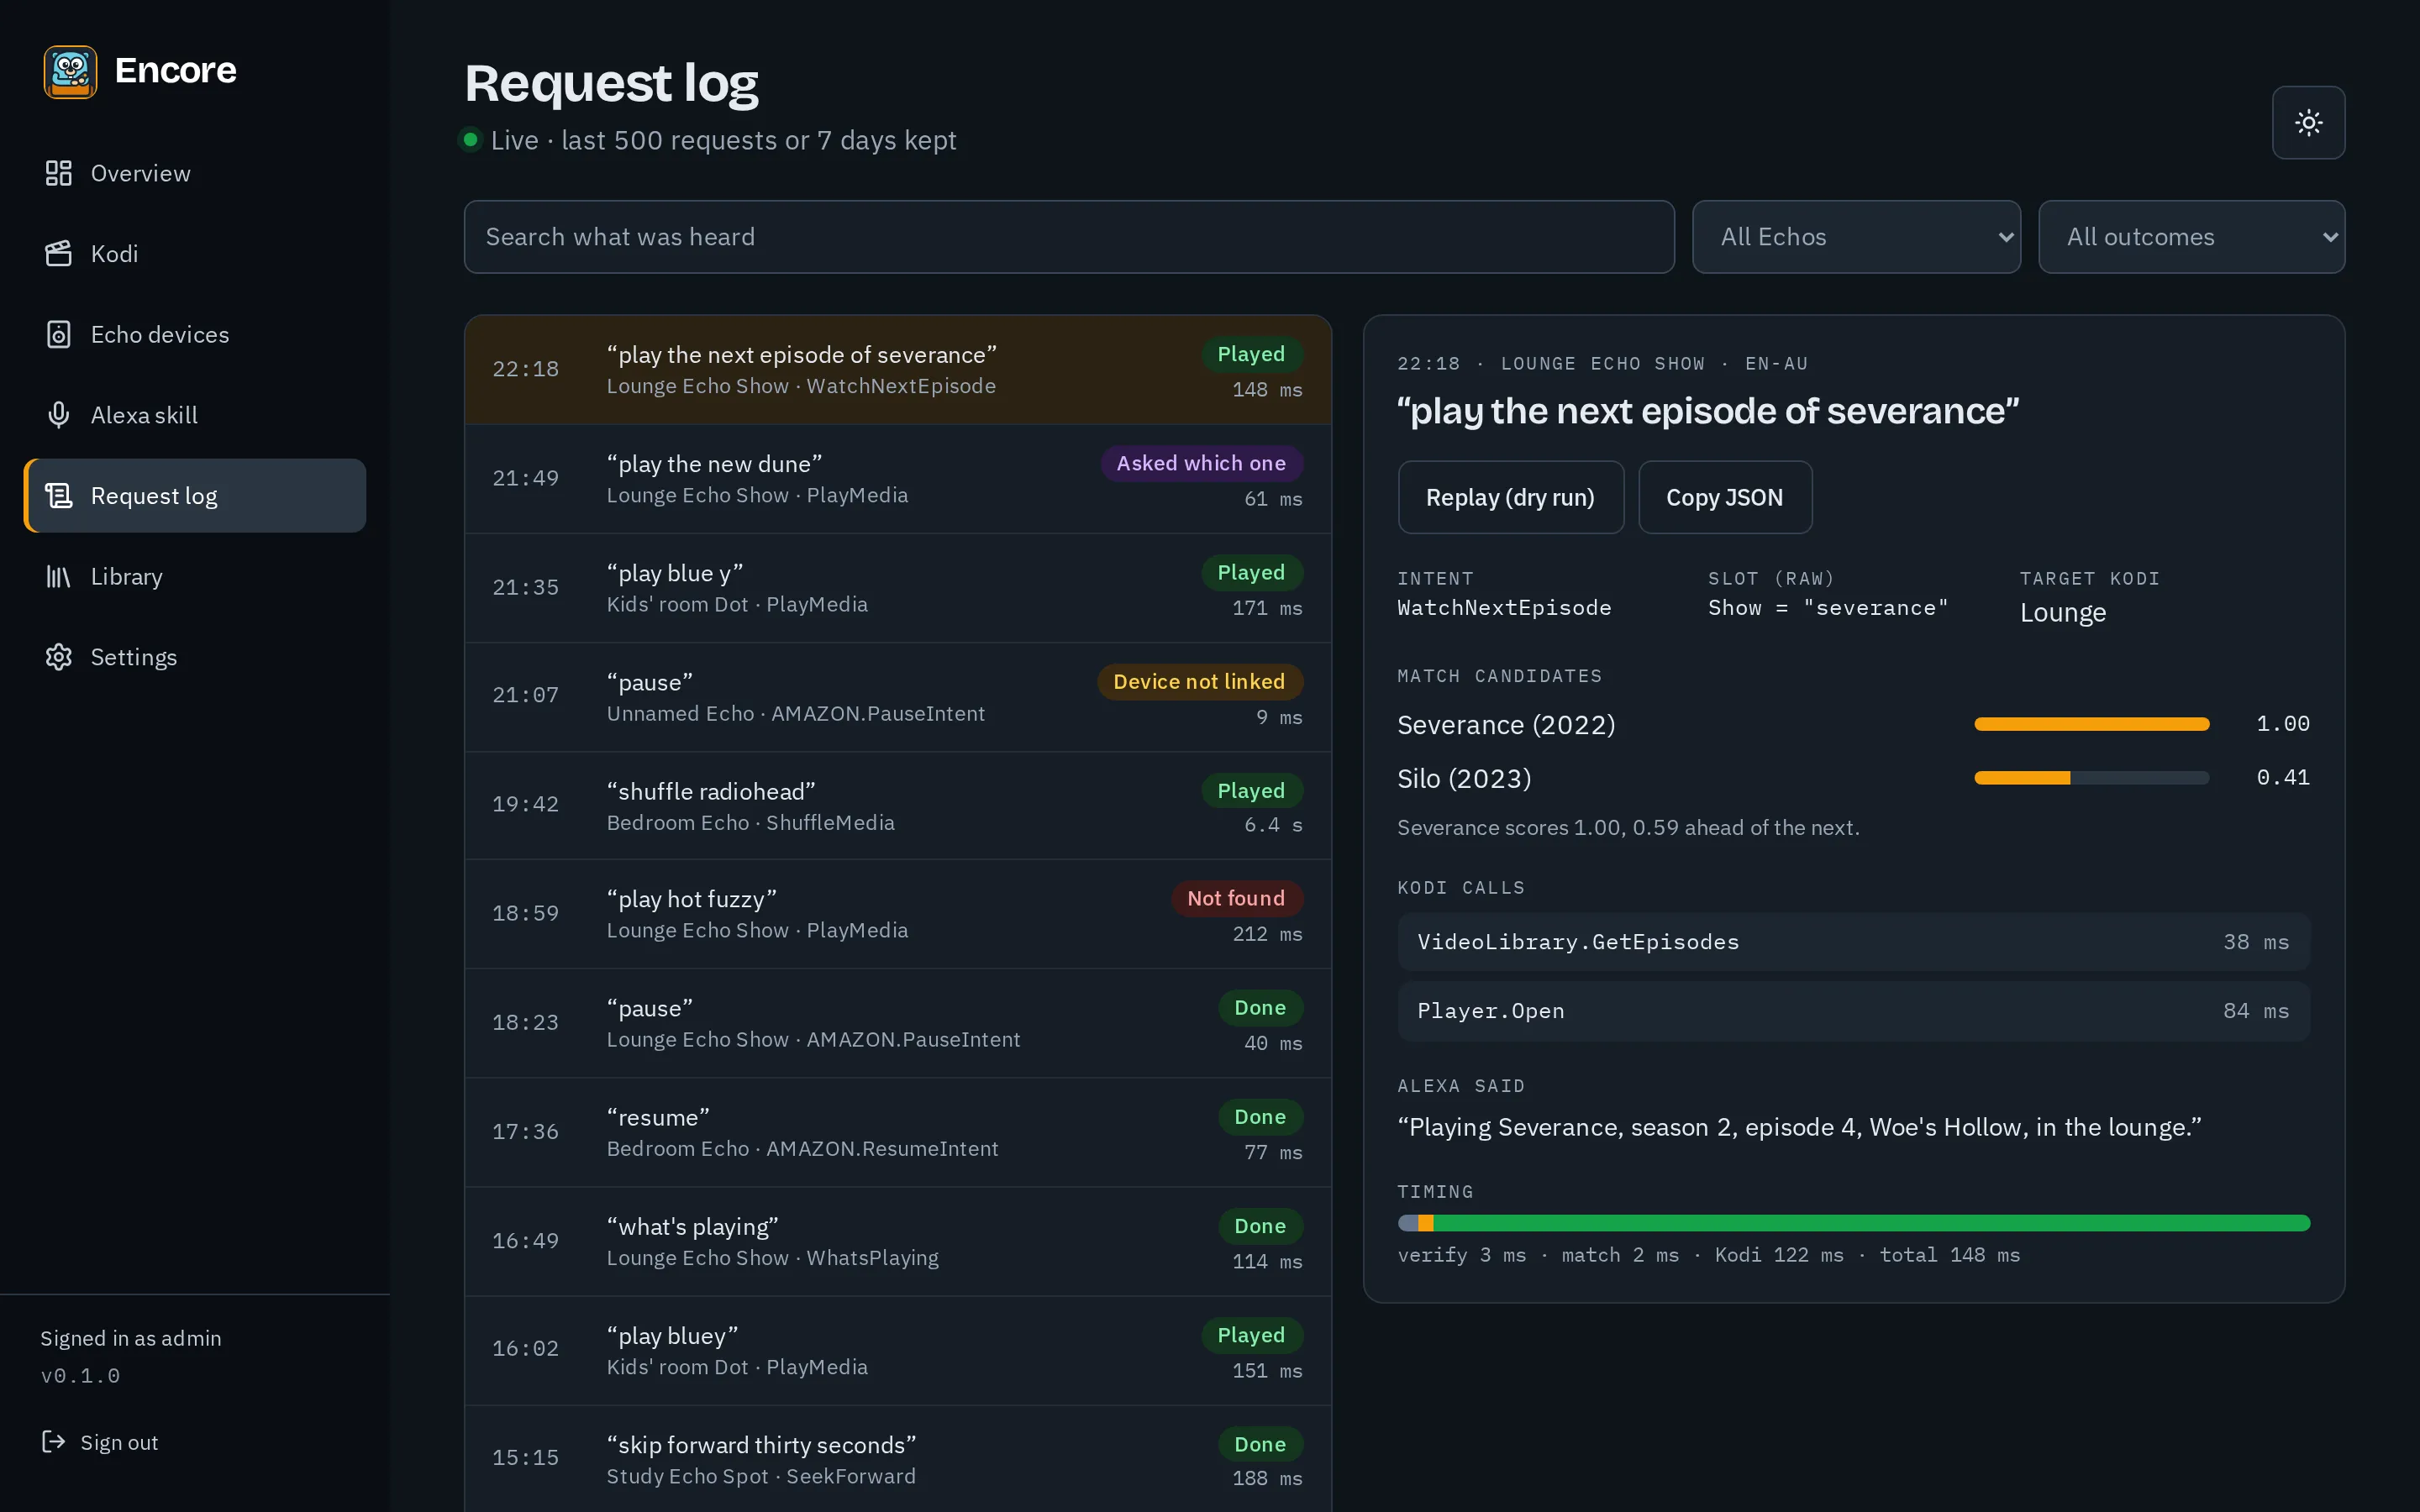Click the VideoLibrary.GetEpisodes call row

1853,942
